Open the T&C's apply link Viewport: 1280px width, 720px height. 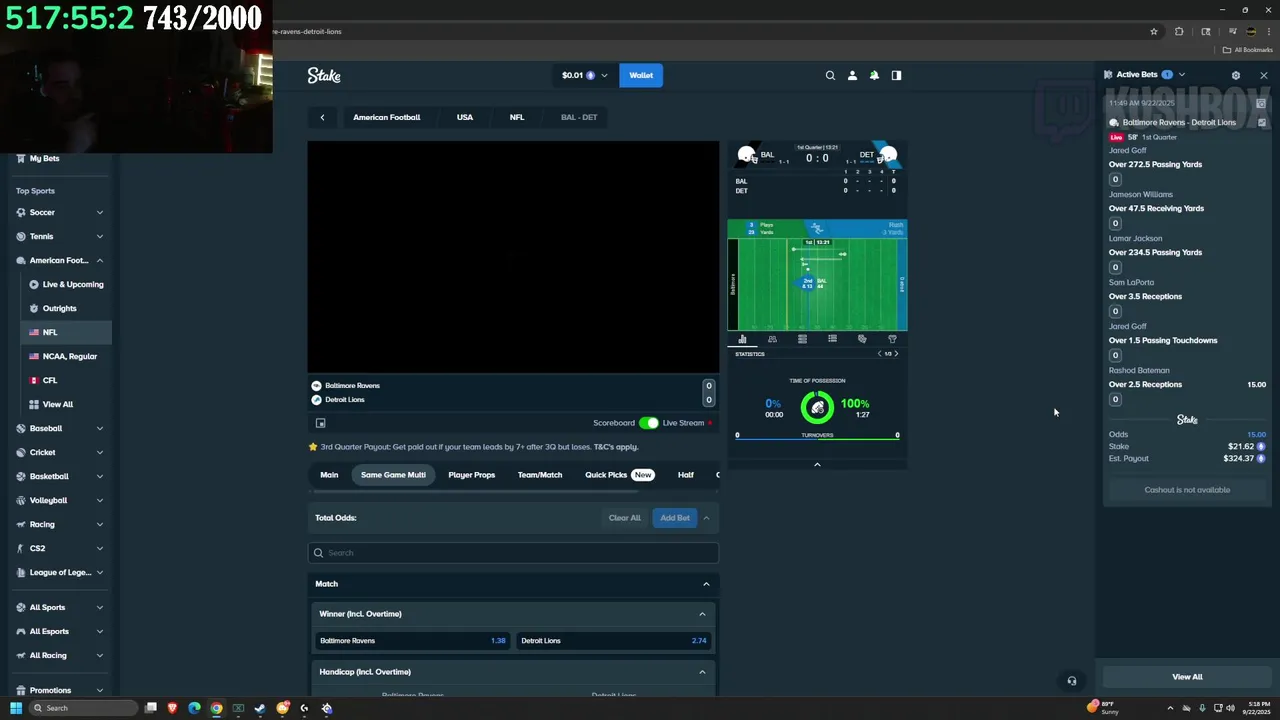tap(616, 447)
